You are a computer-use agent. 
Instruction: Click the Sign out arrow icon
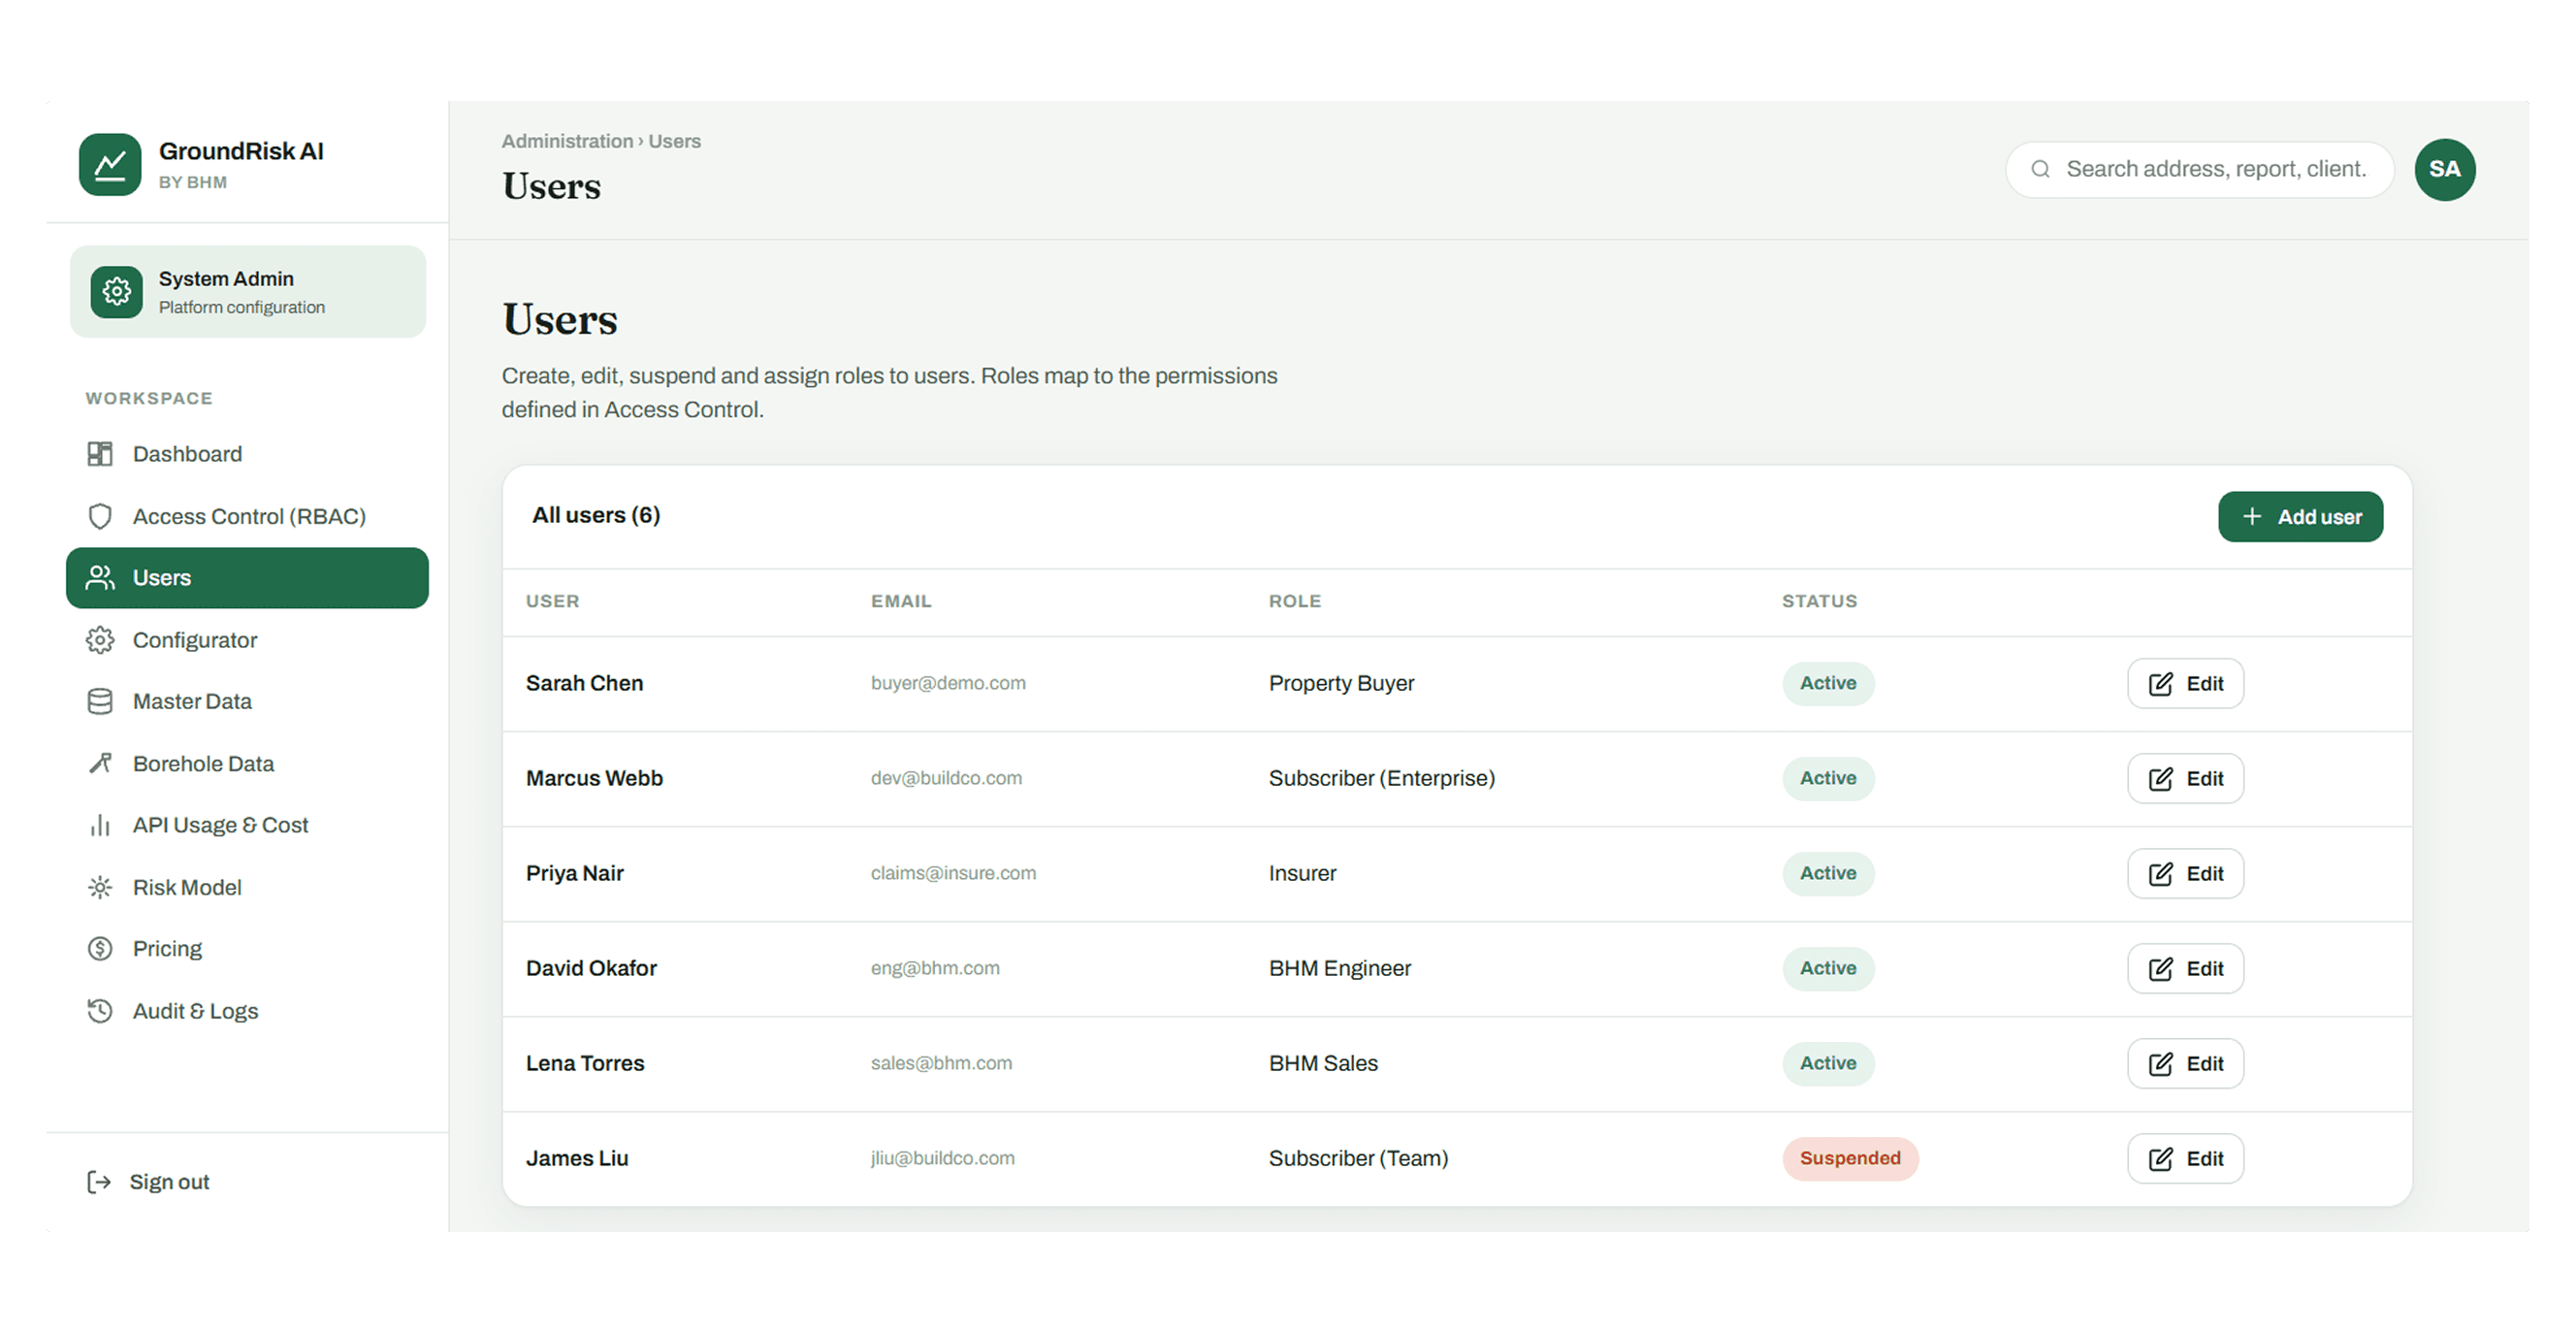pos(99,1182)
